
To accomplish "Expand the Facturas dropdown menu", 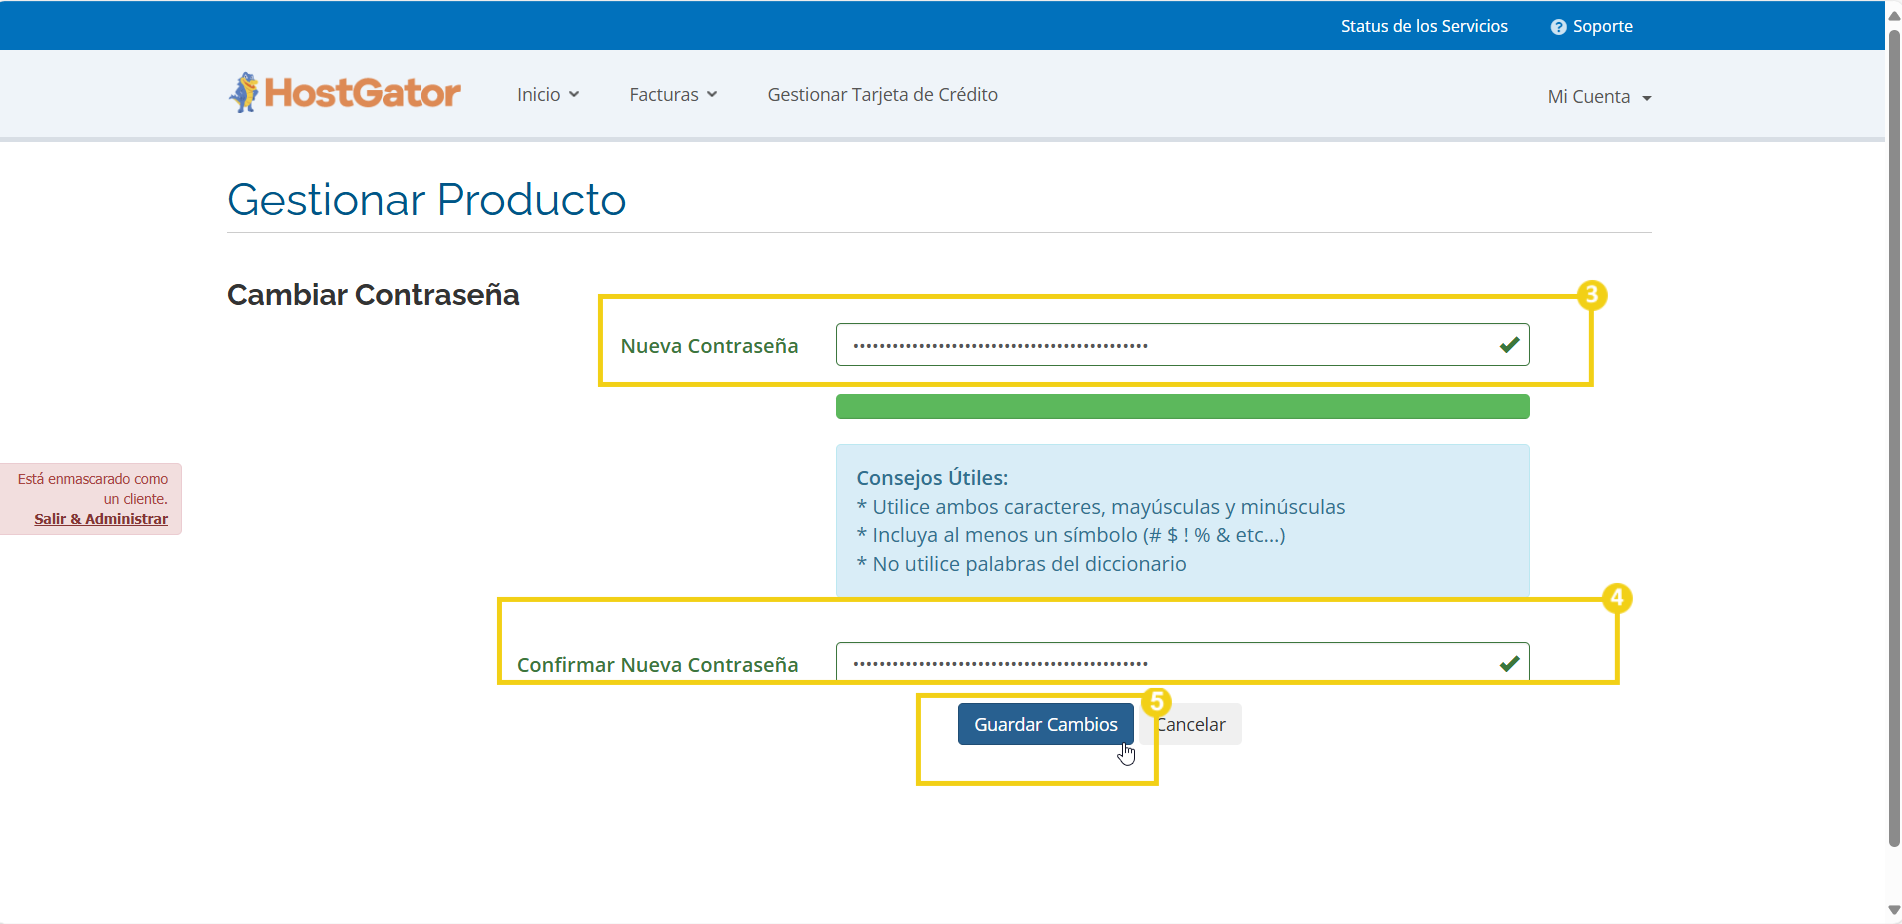I will tap(672, 95).
